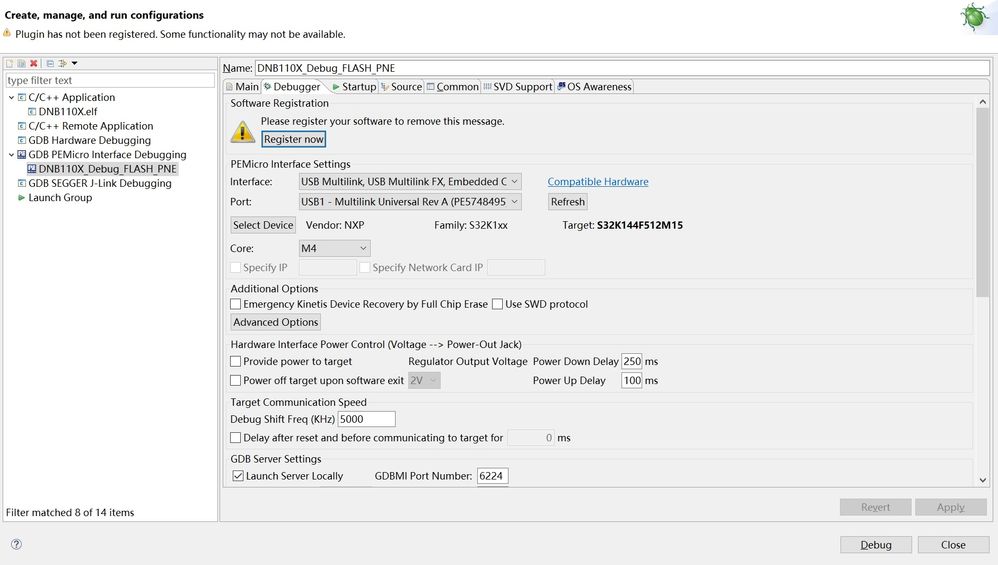Click the Debug button

pyautogui.click(x=876, y=545)
